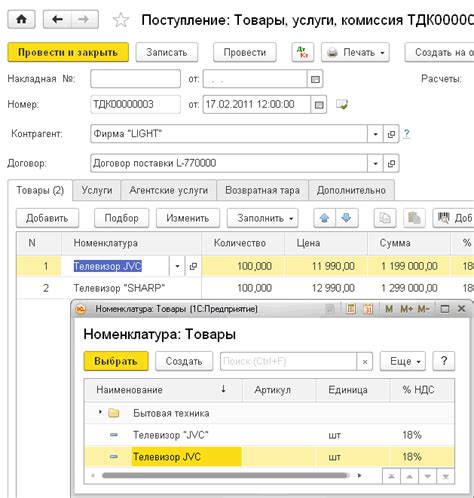
Task: Click the Накладная № input field
Action: (135, 79)
